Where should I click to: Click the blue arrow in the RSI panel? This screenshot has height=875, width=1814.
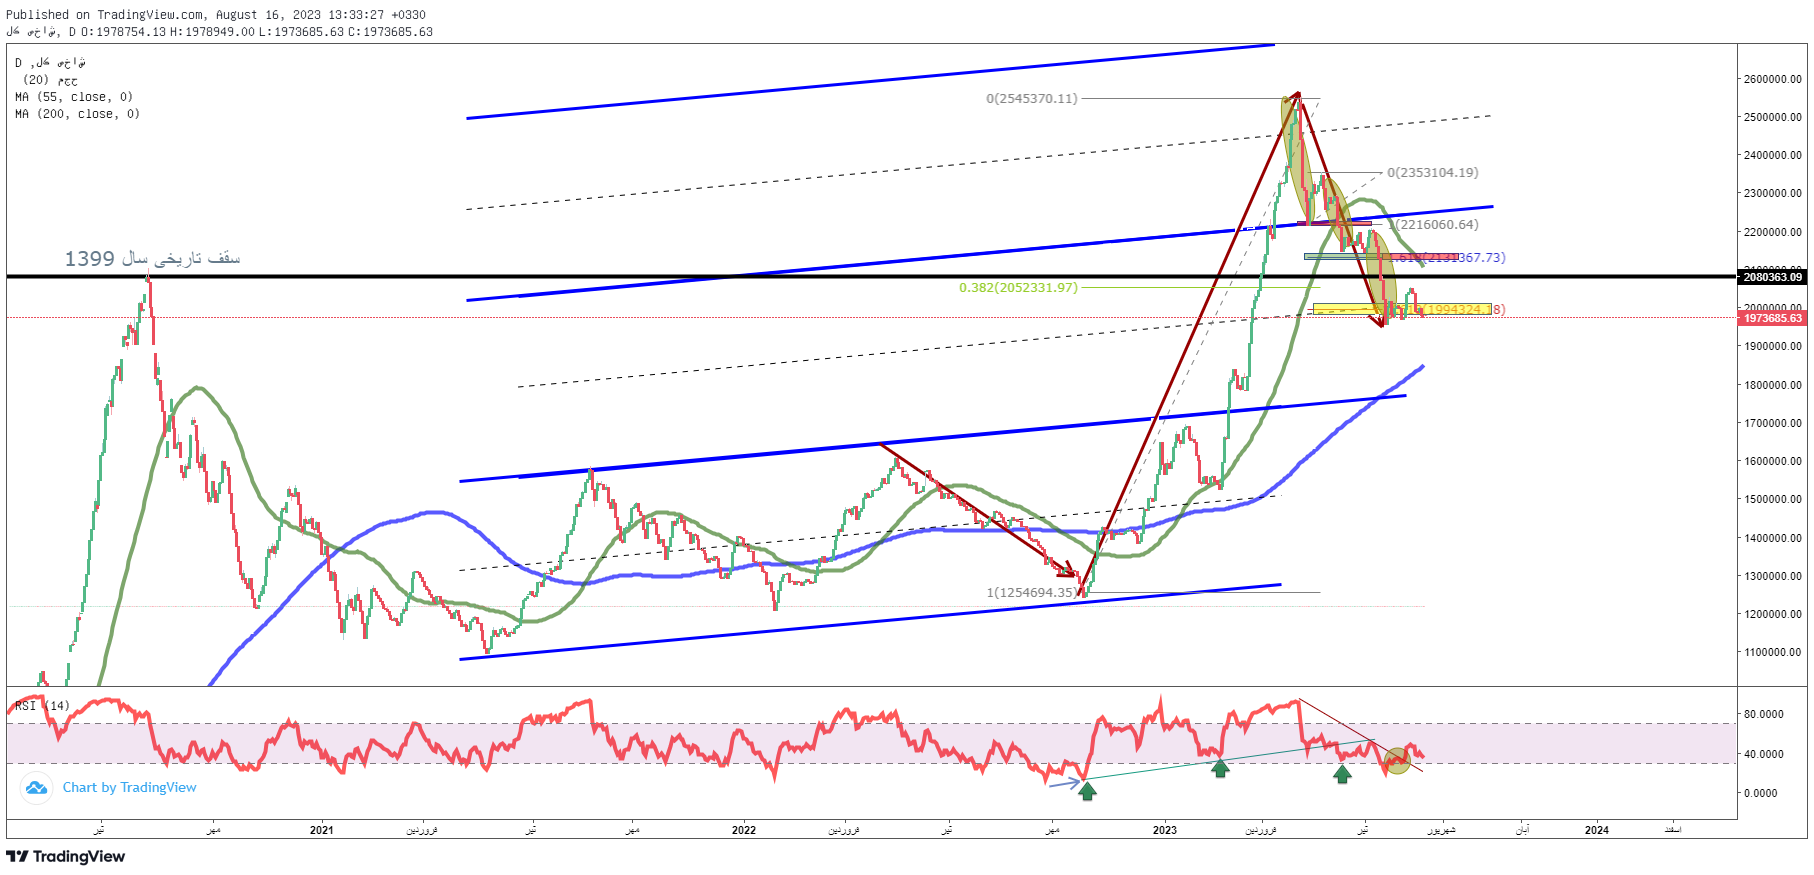click(1063, 783)
